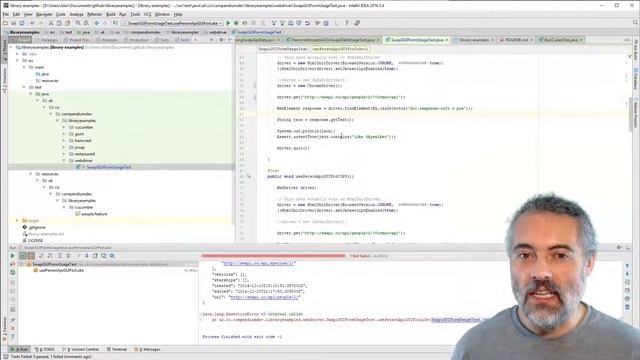Click the editor vertical scrollbar
Viewport: 640px width, 360px height.
click(631, 114)
